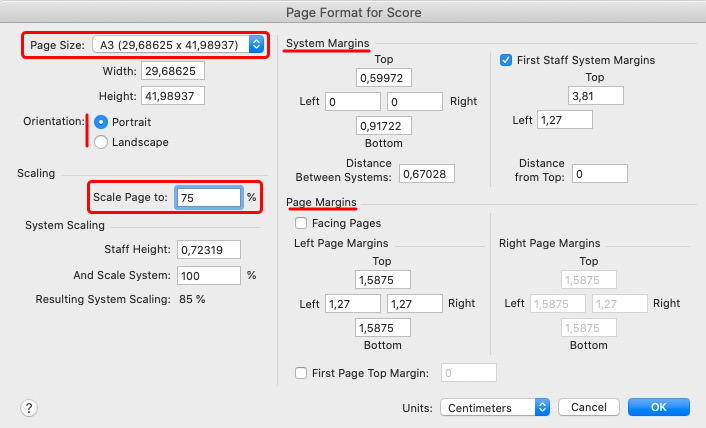The height and width of the screenshot is (428, 706).
Task: Click the help question mark button
Action: (29, 408)
